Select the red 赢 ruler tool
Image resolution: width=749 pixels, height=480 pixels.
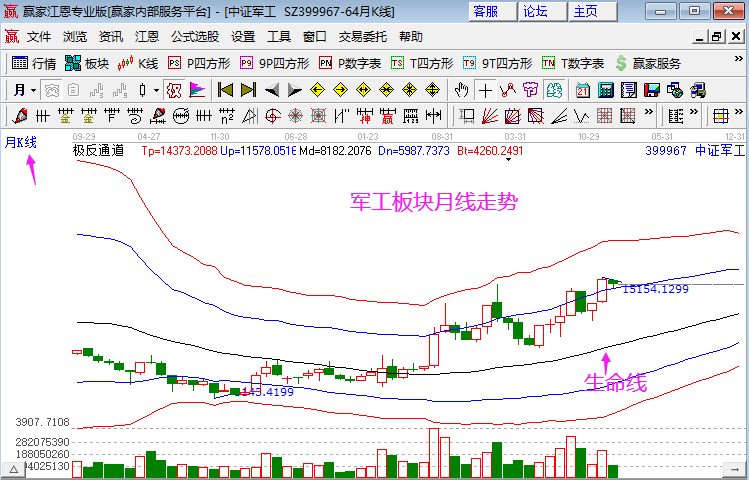tap(387, 116)
